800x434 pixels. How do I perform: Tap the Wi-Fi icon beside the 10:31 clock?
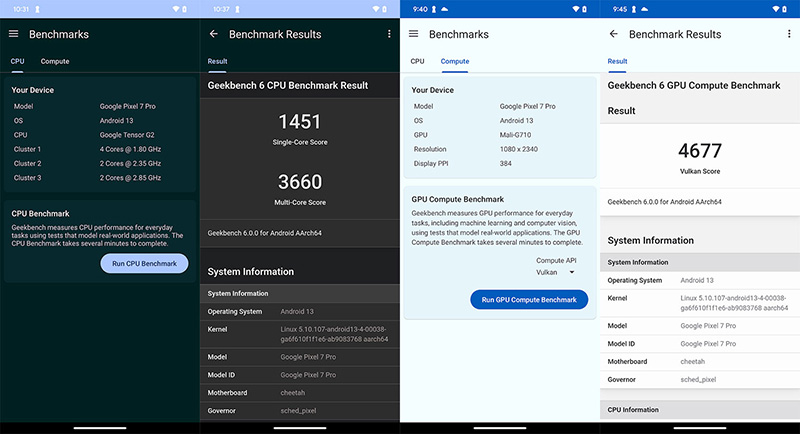coord(176,8)
